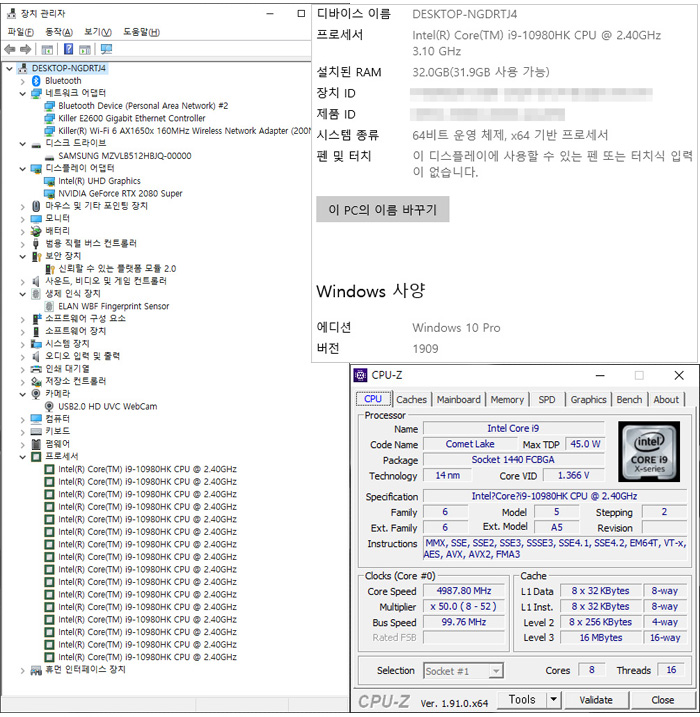700x717 pixels.
Task: Click the Forward arrow in Device Manager toolbar
Action: click(x=26, y=49)
